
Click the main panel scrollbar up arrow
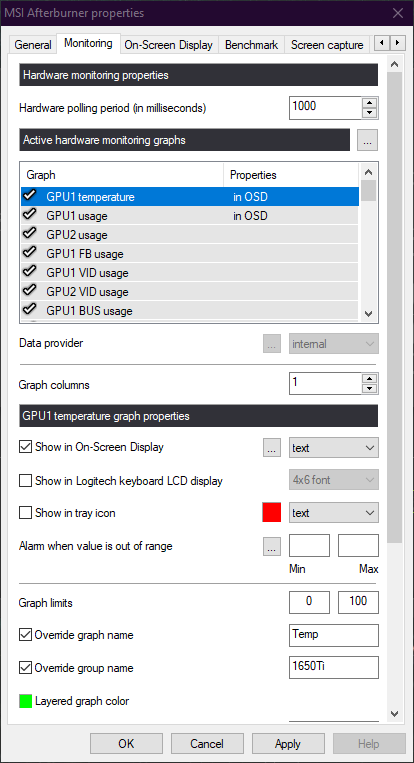[395, 65]
